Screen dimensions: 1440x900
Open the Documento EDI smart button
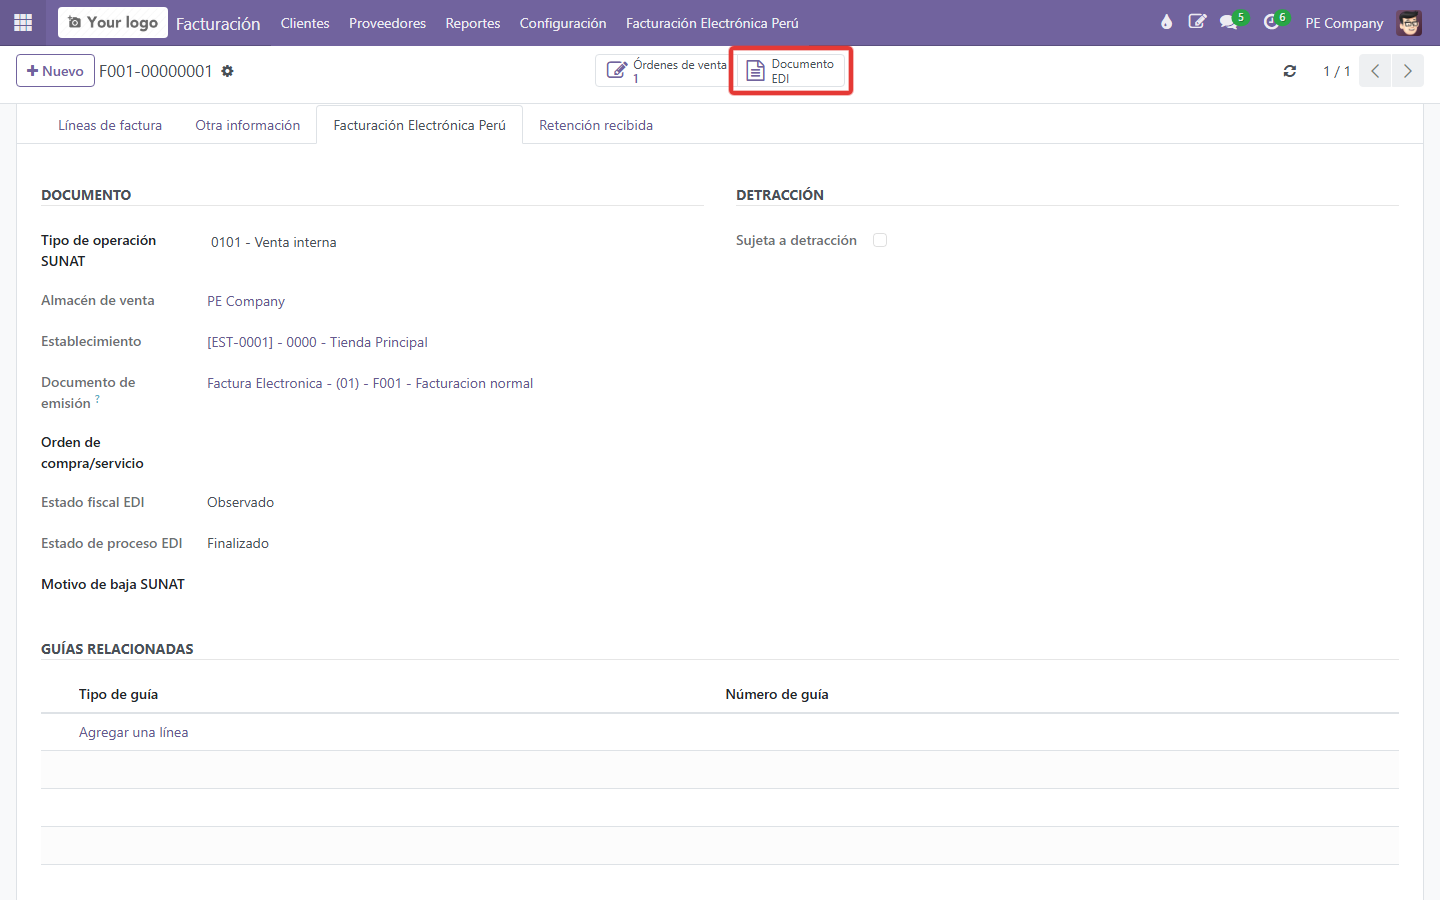[791, 71]
